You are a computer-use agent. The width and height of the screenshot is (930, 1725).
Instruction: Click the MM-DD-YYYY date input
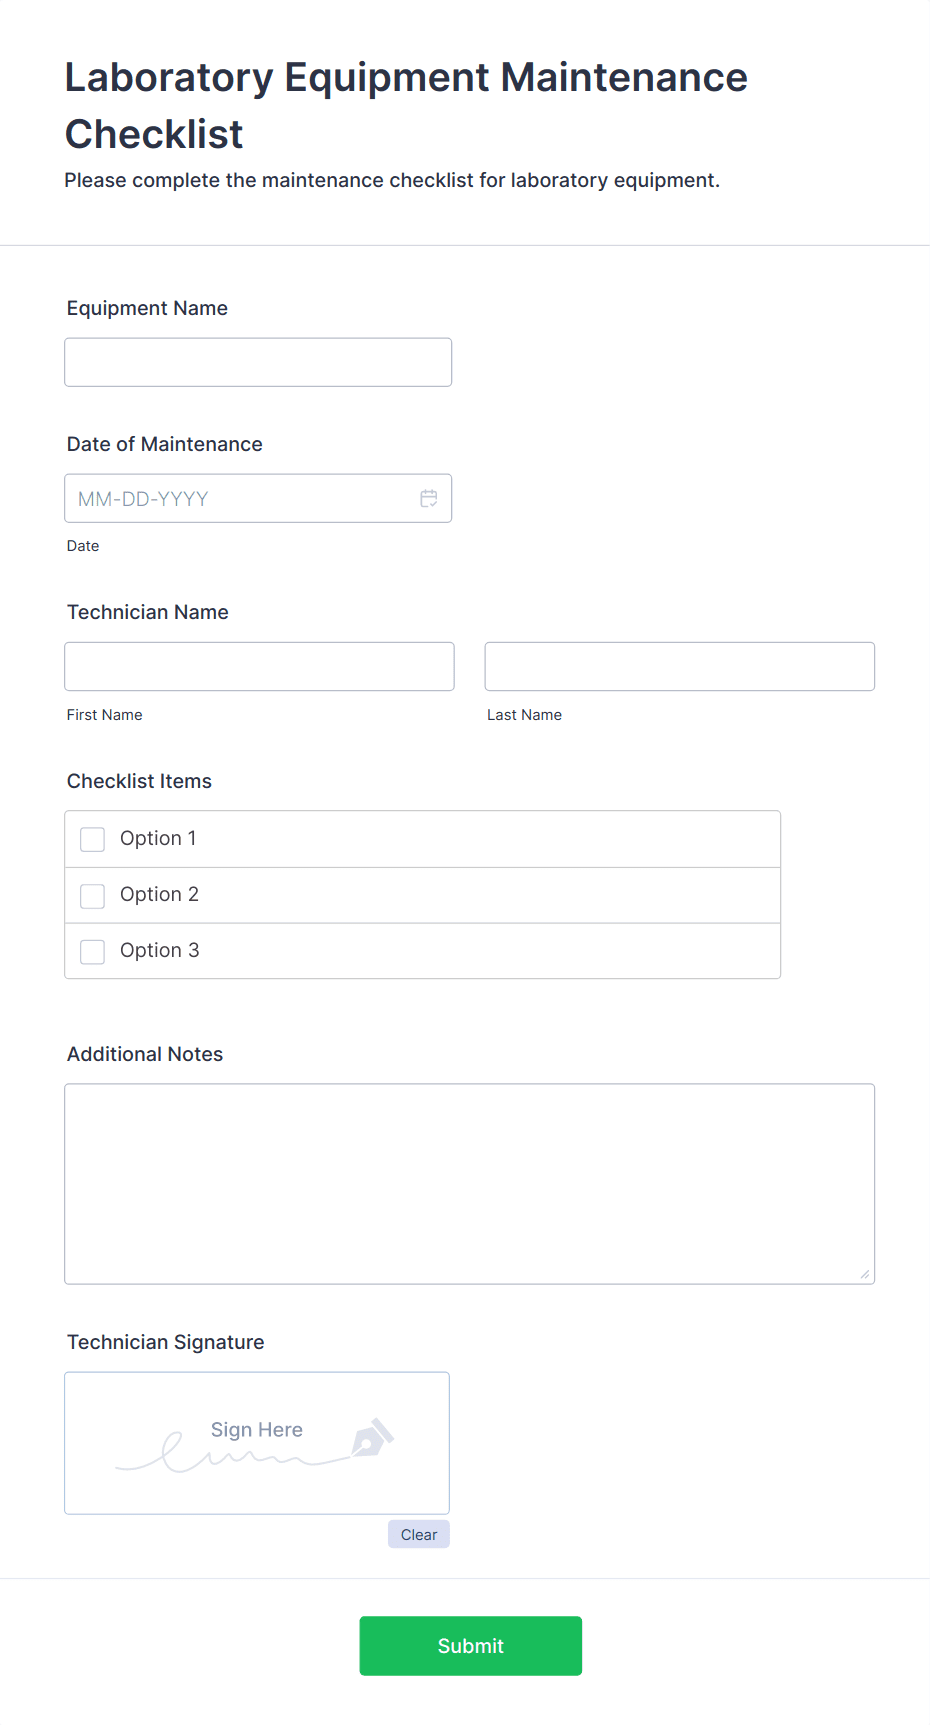pyautogui.click(x=240, y=498)
